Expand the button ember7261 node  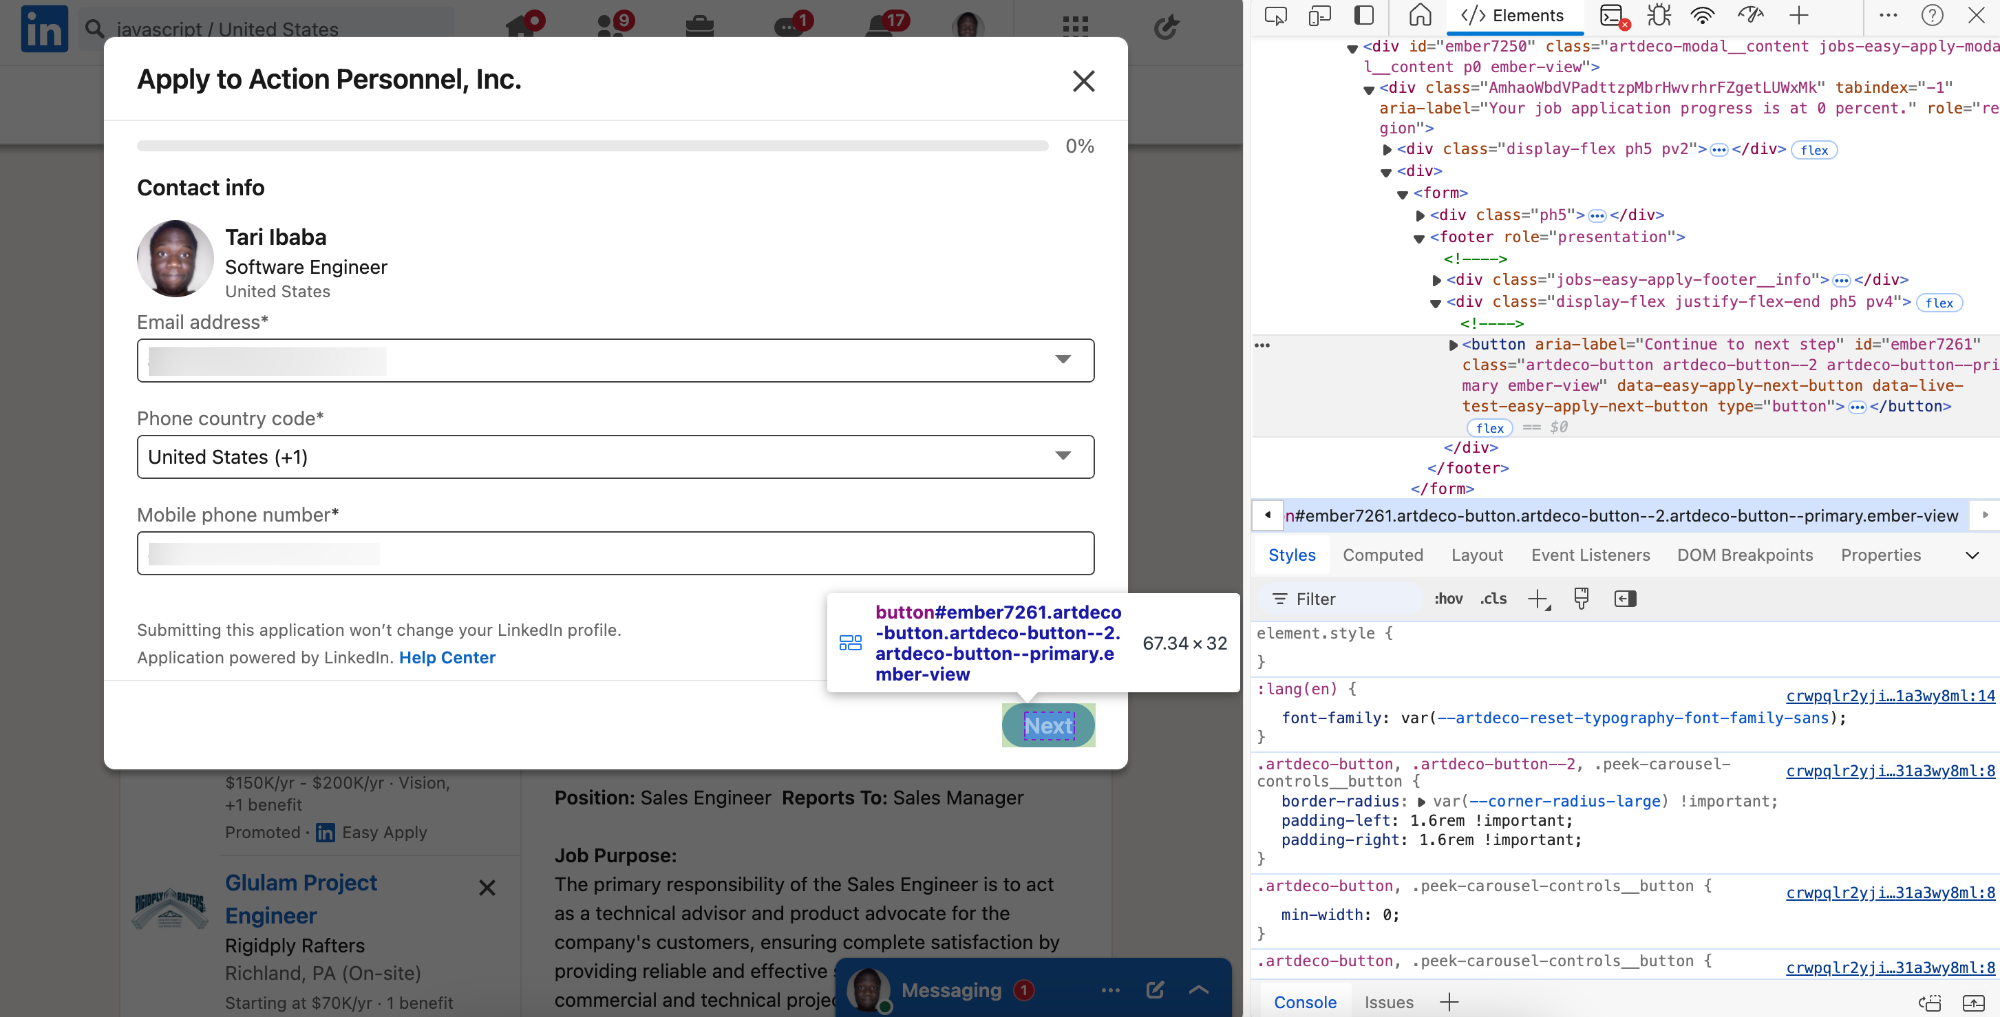(x=1453, y=345)
